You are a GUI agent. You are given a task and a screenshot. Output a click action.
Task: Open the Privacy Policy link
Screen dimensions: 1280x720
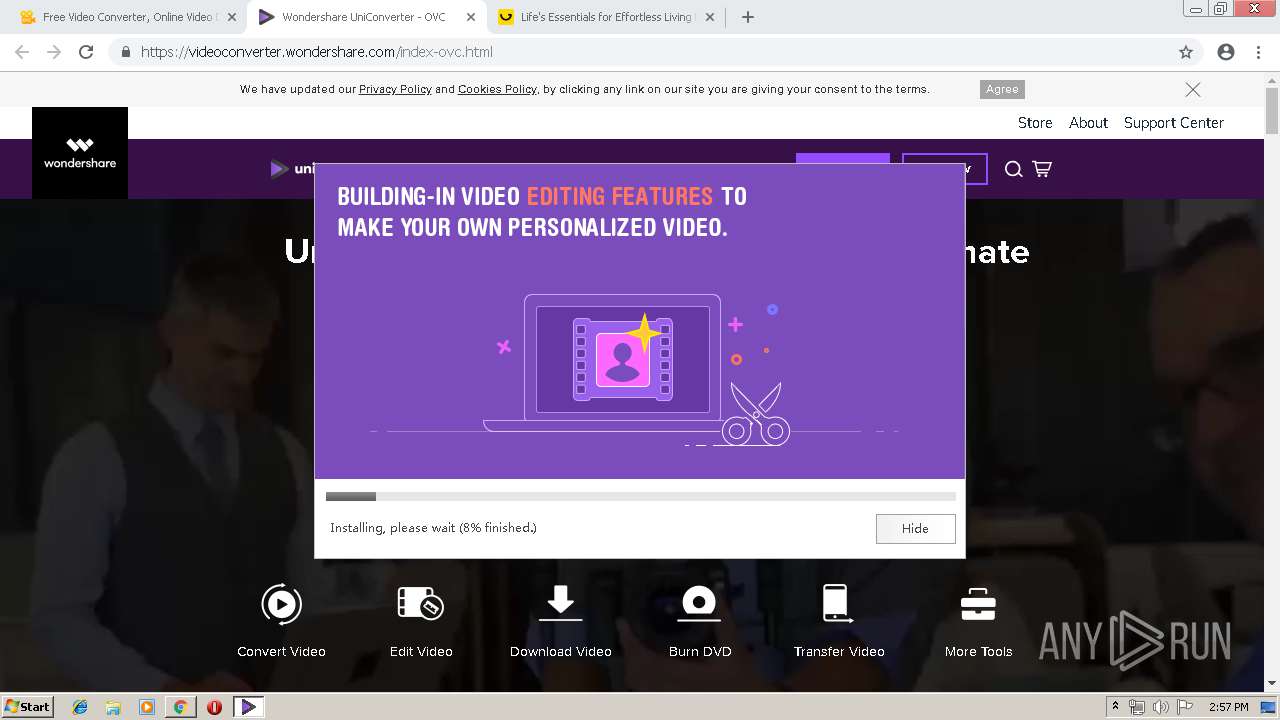pyautogui.click(x=395, y=89)
